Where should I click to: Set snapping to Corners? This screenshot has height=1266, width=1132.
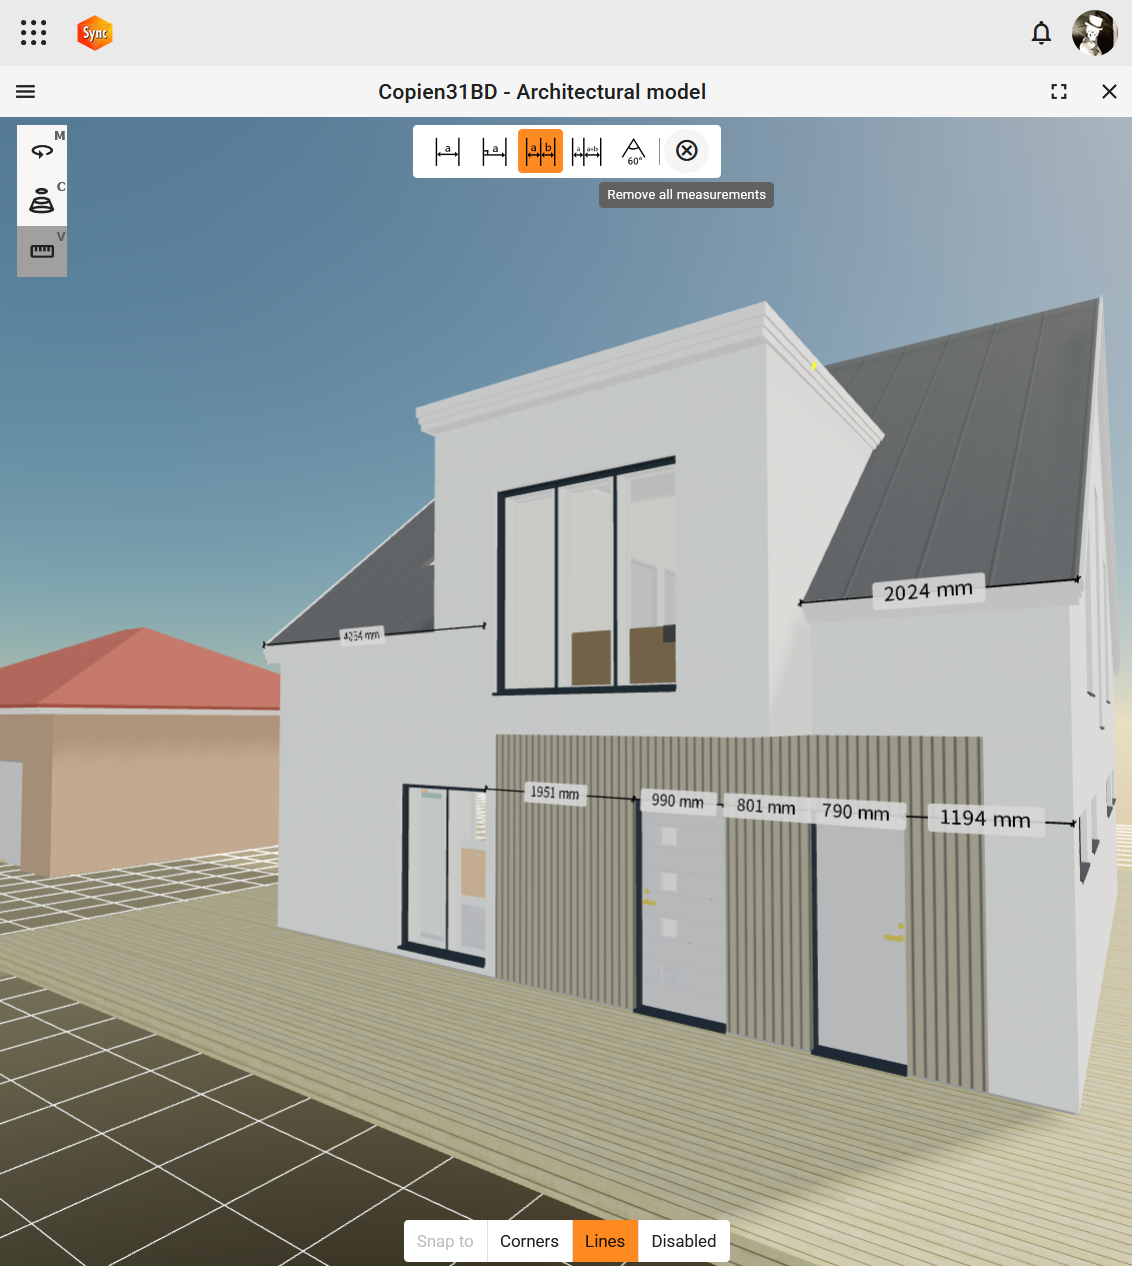529,1241
